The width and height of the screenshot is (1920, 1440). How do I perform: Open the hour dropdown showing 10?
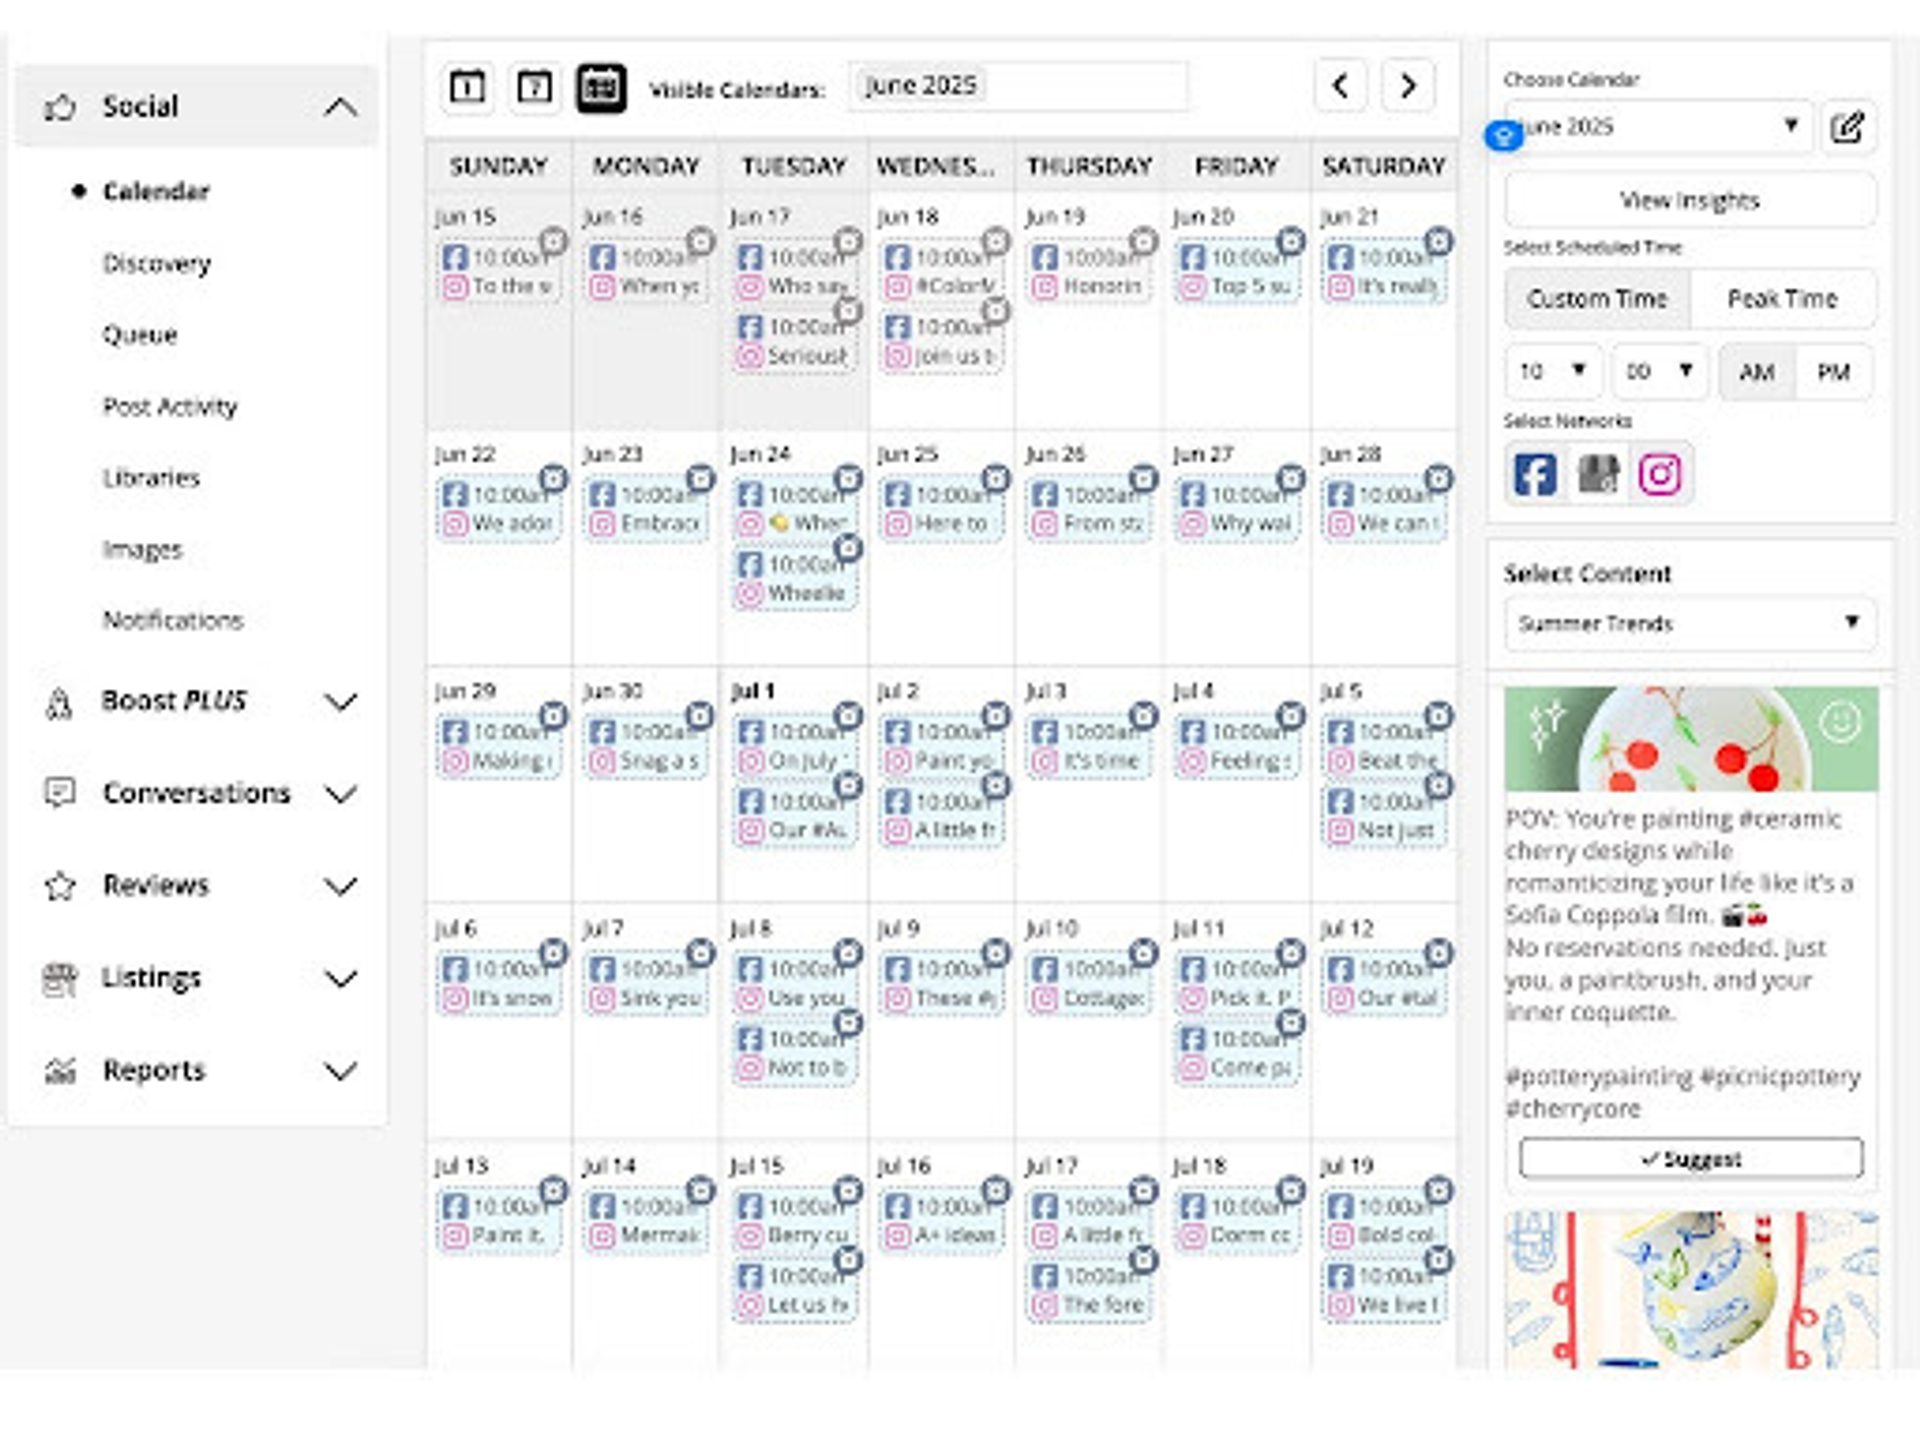pyautogui.click(x=1553, y=372)
